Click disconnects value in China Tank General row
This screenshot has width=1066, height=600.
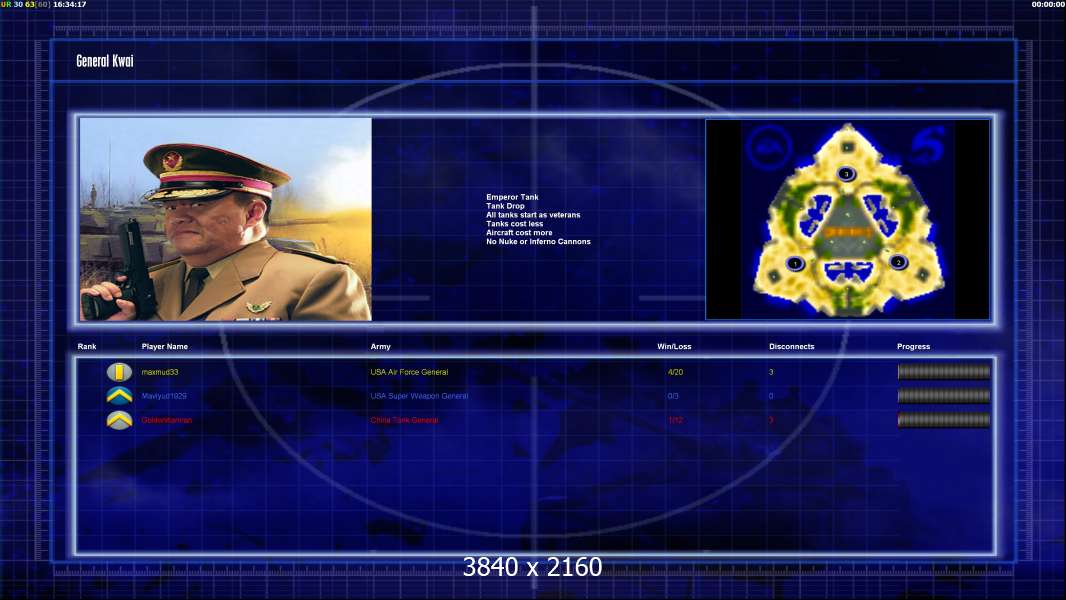(771, 420)
